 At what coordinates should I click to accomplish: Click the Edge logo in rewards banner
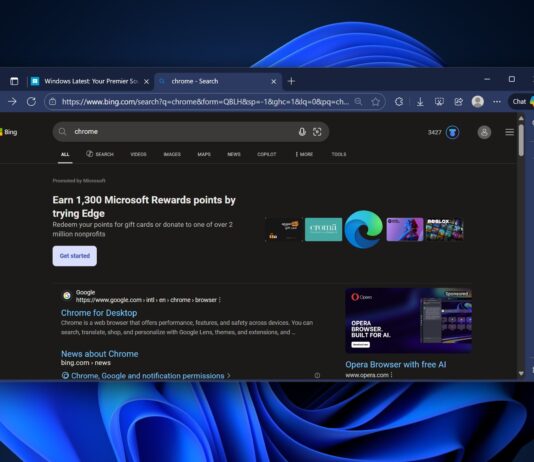(x=363, y=229)
